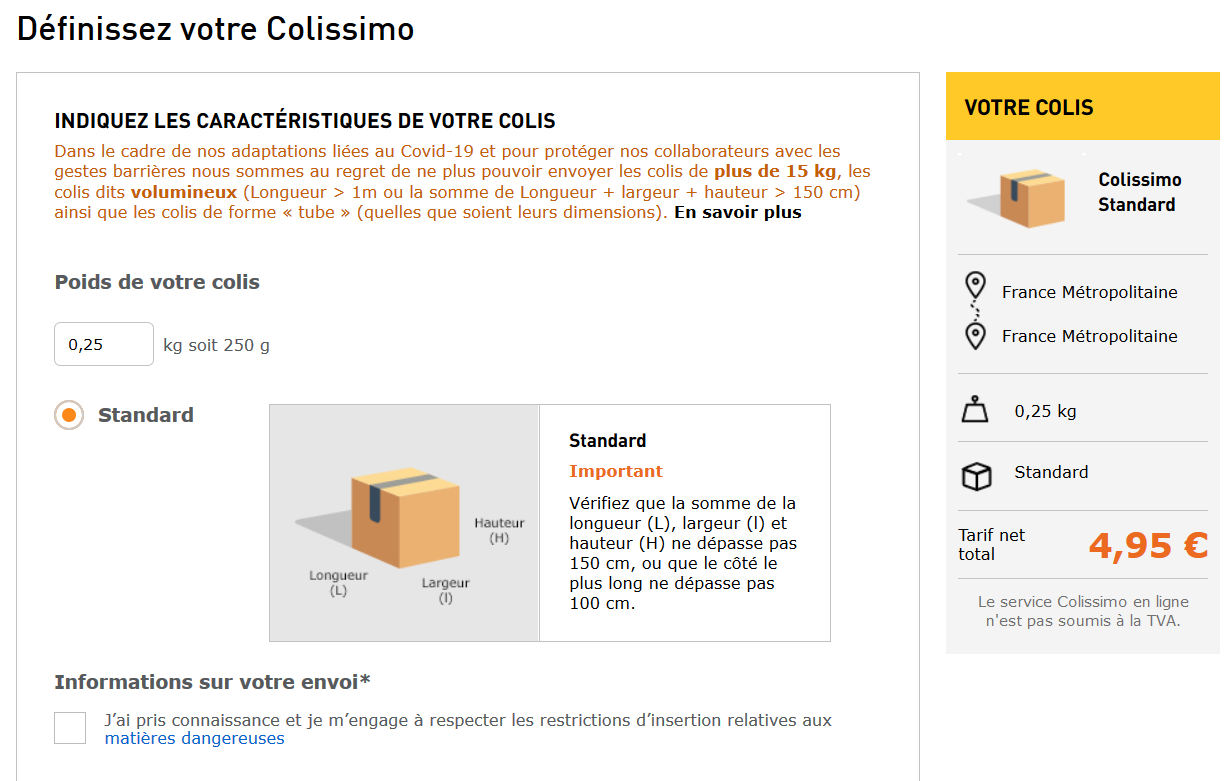1226x781 pixels.
Task: Click the "Largeur (l)" label on the diagram
Action: pyautogui.click(x=445, y=590)
